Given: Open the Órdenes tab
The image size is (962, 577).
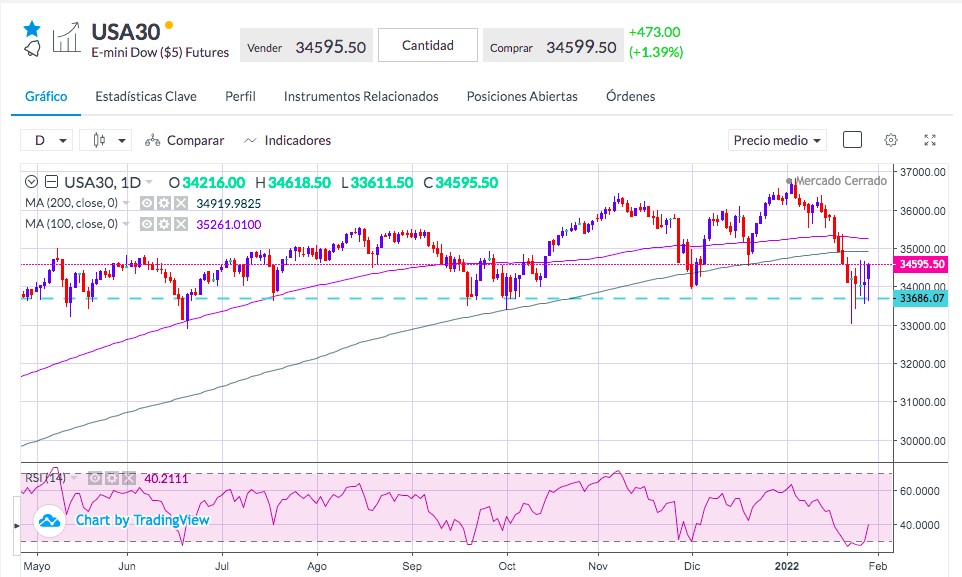Looking at the screenshot, I should 631,96.
